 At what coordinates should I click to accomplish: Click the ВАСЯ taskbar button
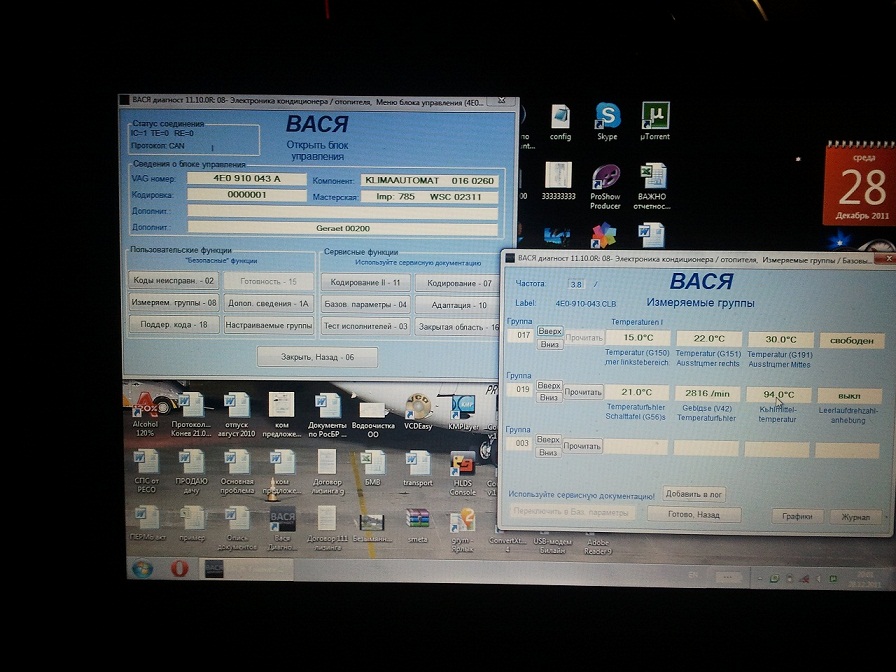pyautogui.click(x=214, y=568)
